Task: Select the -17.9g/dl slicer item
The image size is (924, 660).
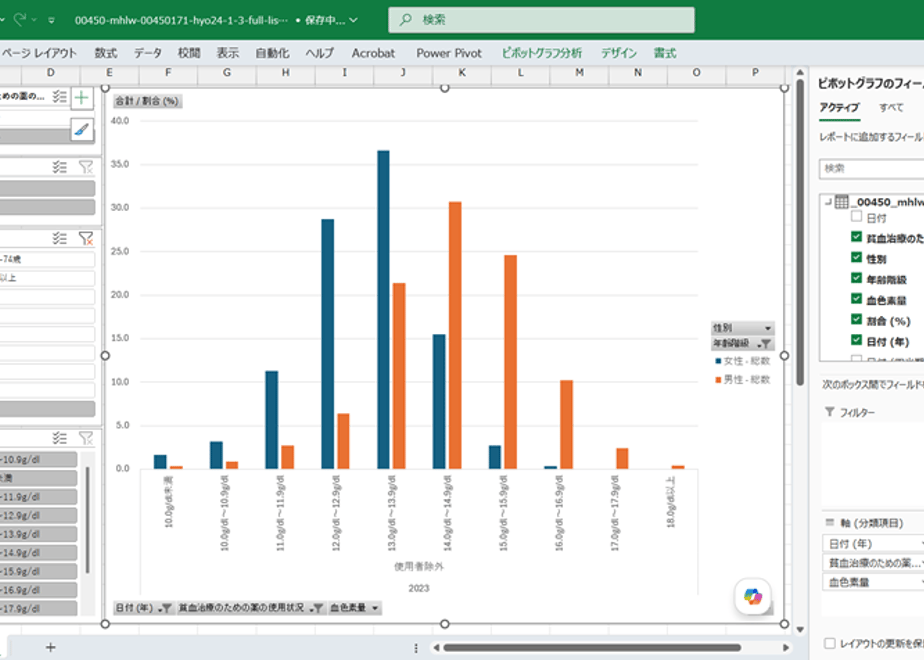Action: (38, 608)
